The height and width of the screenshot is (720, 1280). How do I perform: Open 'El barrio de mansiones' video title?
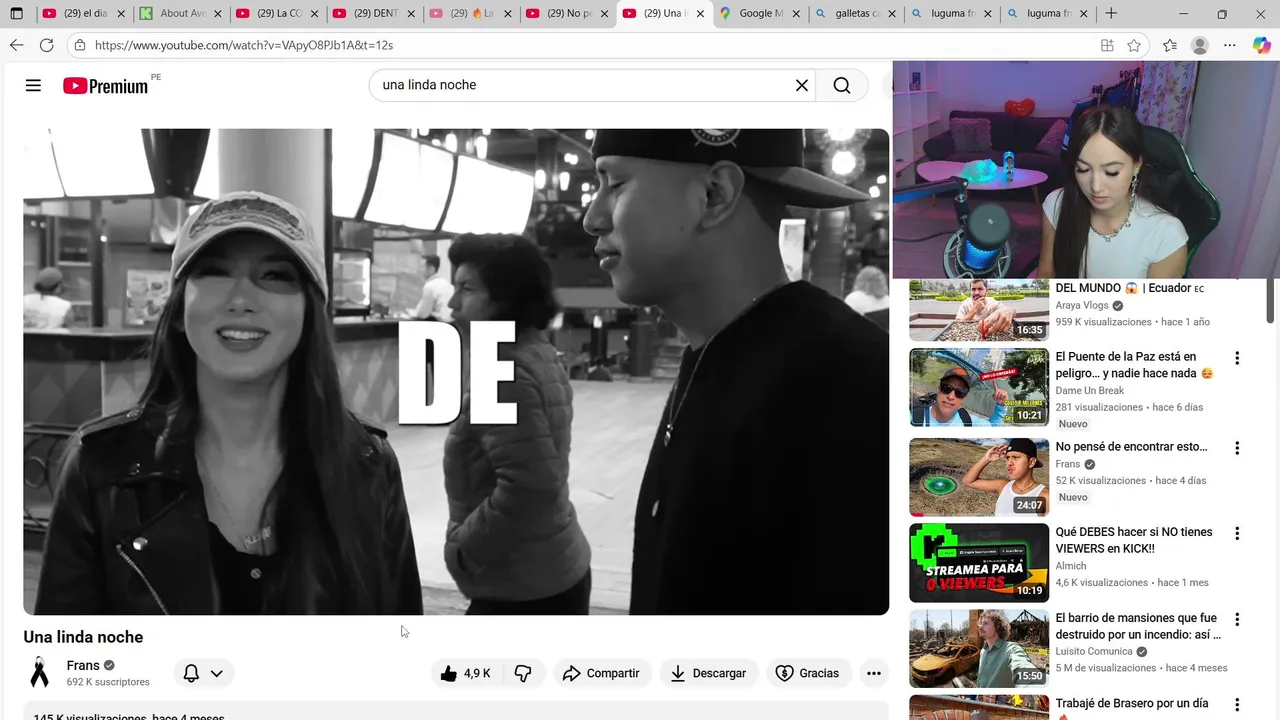click(1138, 626)
